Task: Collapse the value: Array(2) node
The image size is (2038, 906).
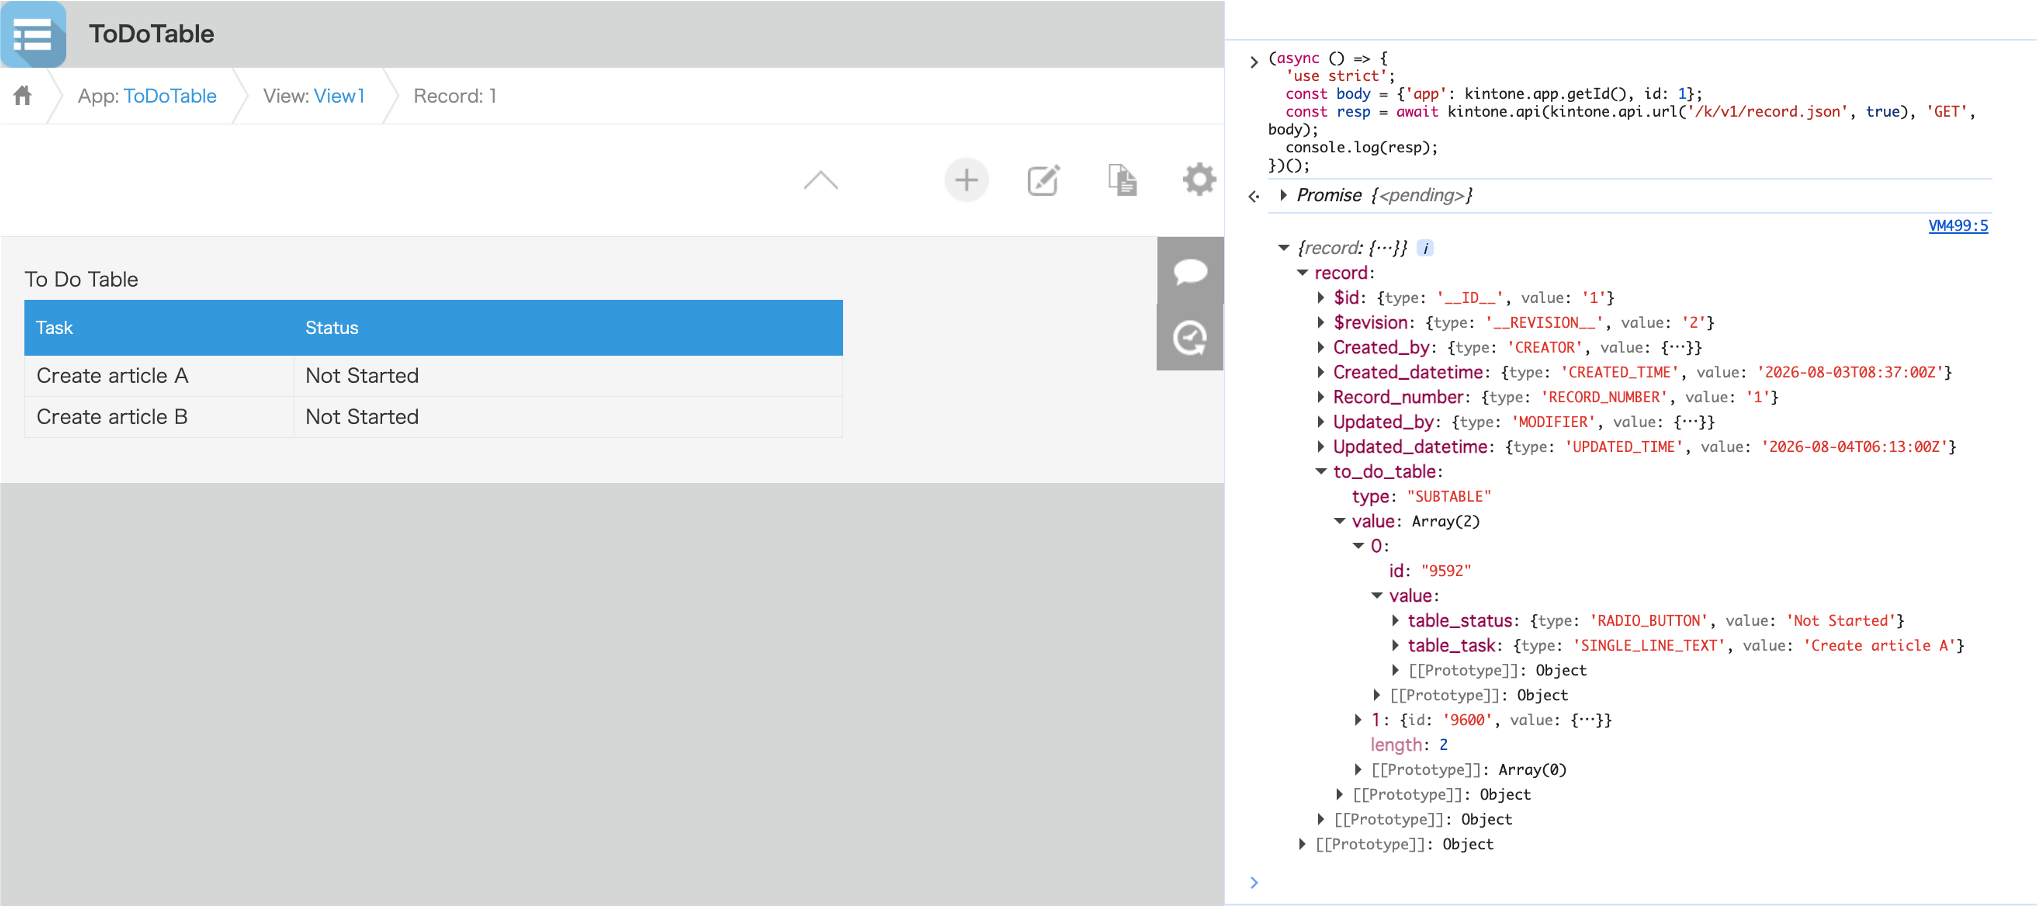Action: pos(1340,521)
